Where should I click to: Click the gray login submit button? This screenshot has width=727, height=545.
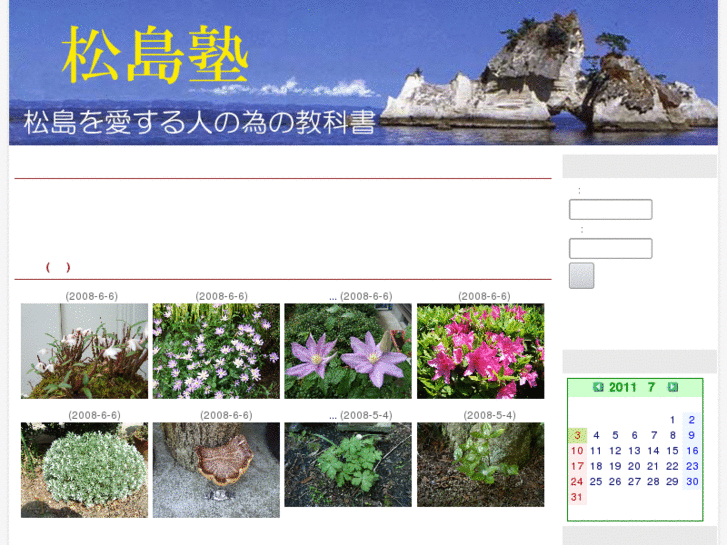[581, 276]
